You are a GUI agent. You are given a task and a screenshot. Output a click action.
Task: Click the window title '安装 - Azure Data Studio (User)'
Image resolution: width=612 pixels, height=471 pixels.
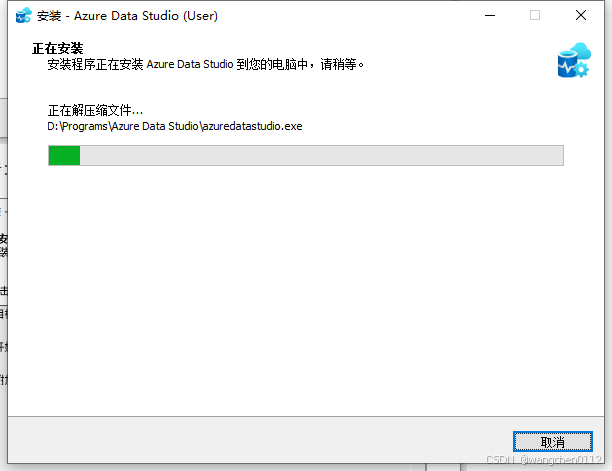[127, 16]
